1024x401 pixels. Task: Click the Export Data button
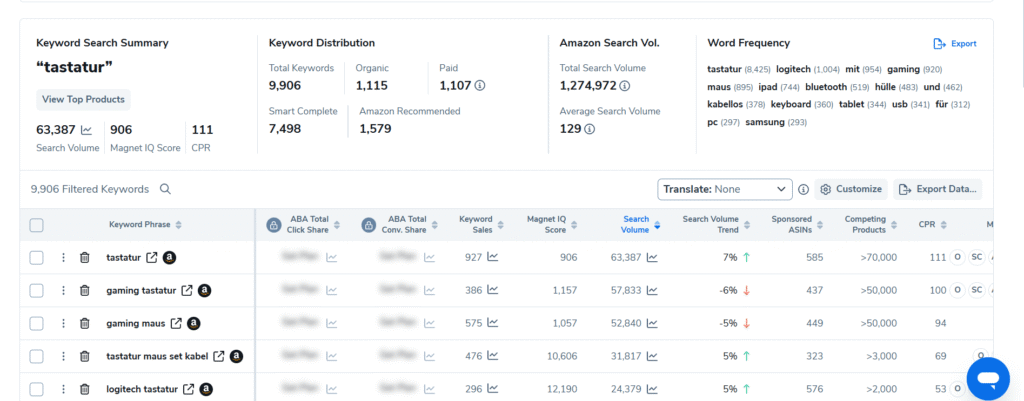point(938,189)
